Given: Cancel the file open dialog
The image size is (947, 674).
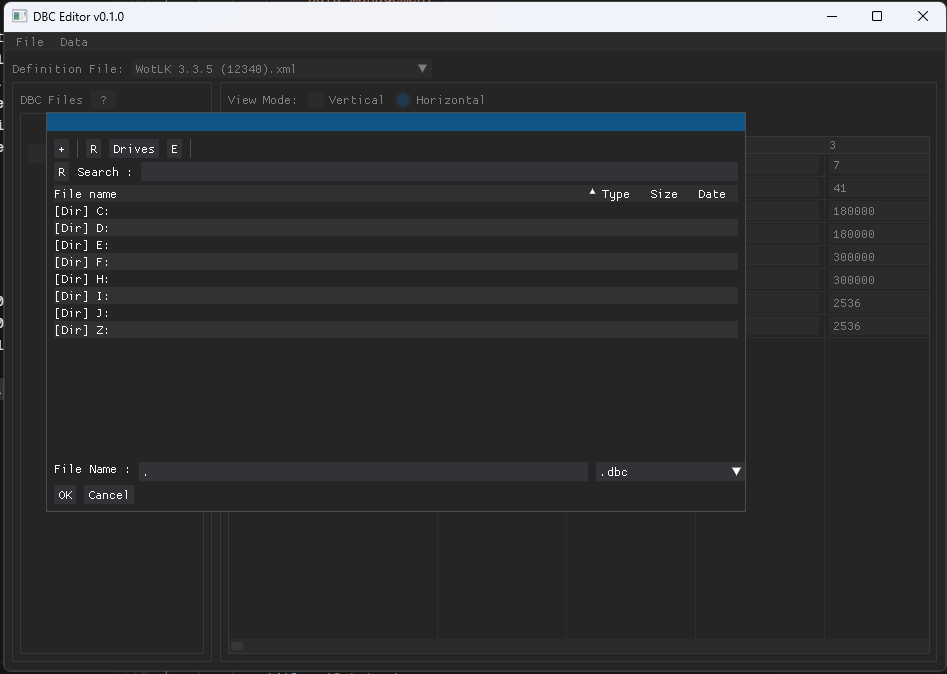Looking at the screenshot, I should (107, 494).
